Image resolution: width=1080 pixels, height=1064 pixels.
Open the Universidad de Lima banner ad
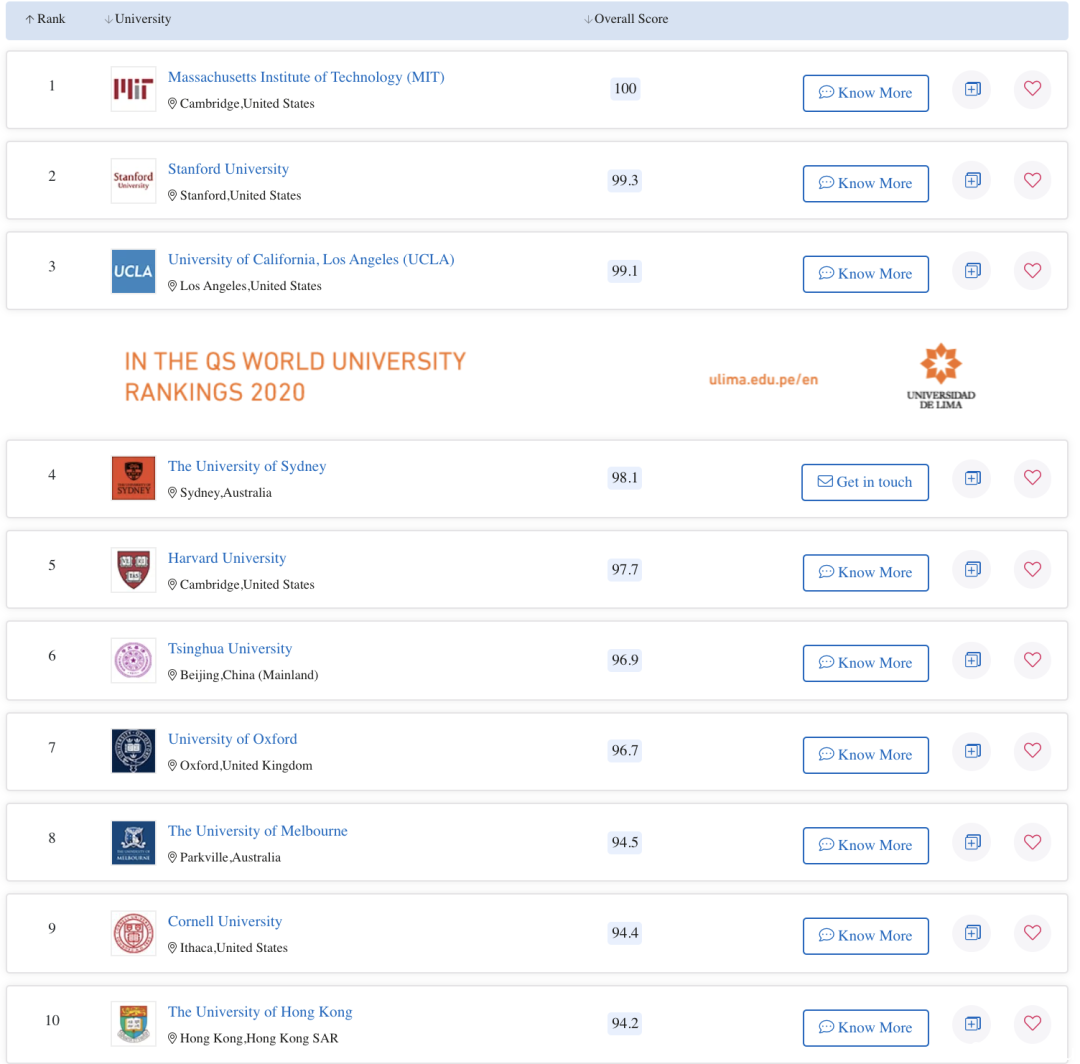[x=537, y=376]
